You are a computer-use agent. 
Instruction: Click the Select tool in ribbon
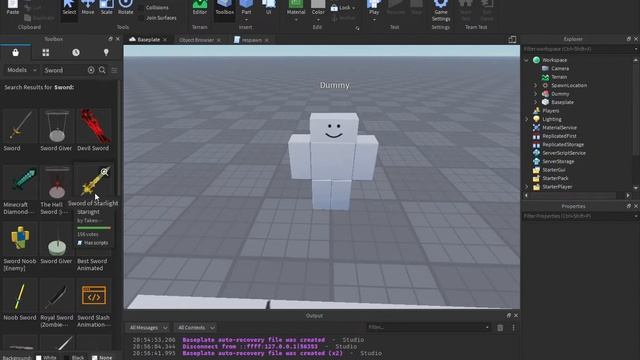click(x=69, y=7)
